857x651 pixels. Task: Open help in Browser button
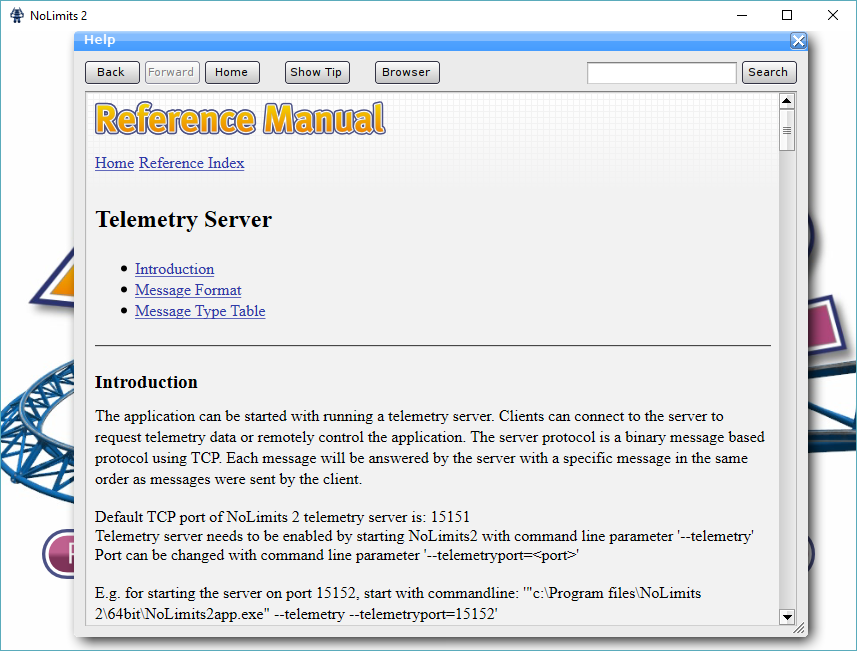(407, 72)
